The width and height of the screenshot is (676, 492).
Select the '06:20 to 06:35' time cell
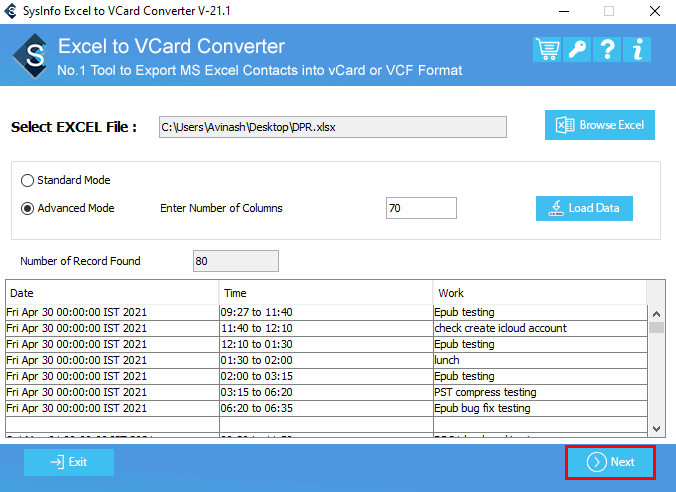pyautogui.click(x=326, y=408)
